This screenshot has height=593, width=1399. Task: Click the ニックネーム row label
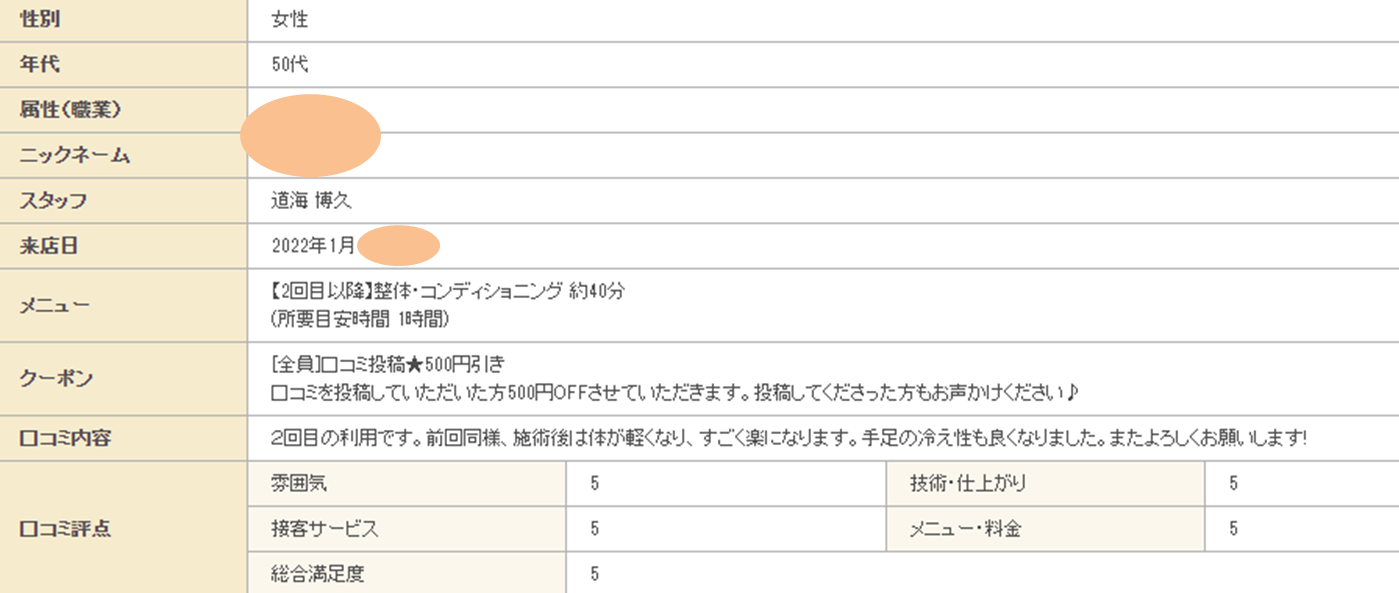click(75, 156)
